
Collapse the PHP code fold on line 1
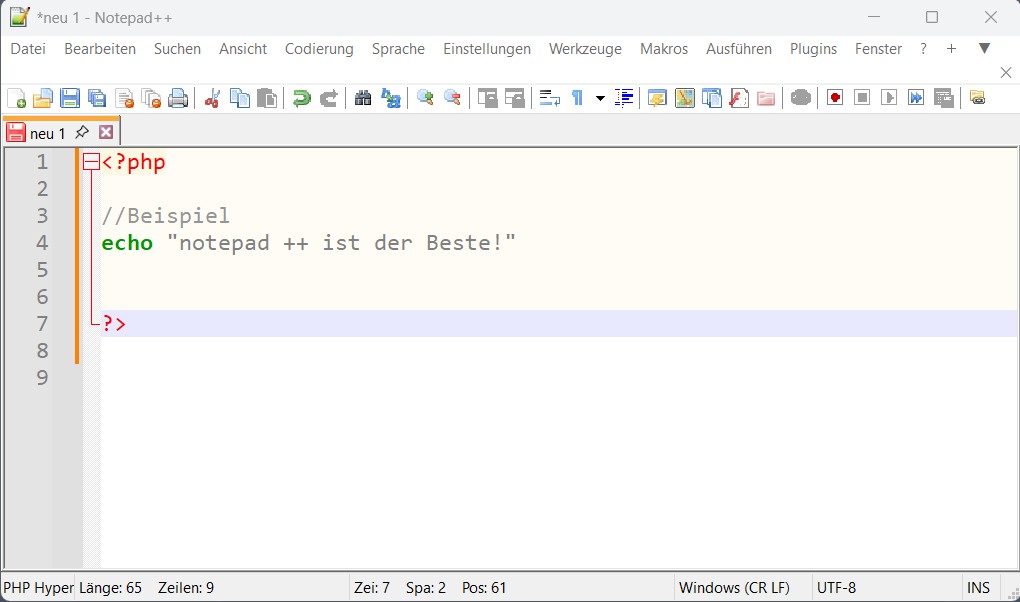(91, 162)
